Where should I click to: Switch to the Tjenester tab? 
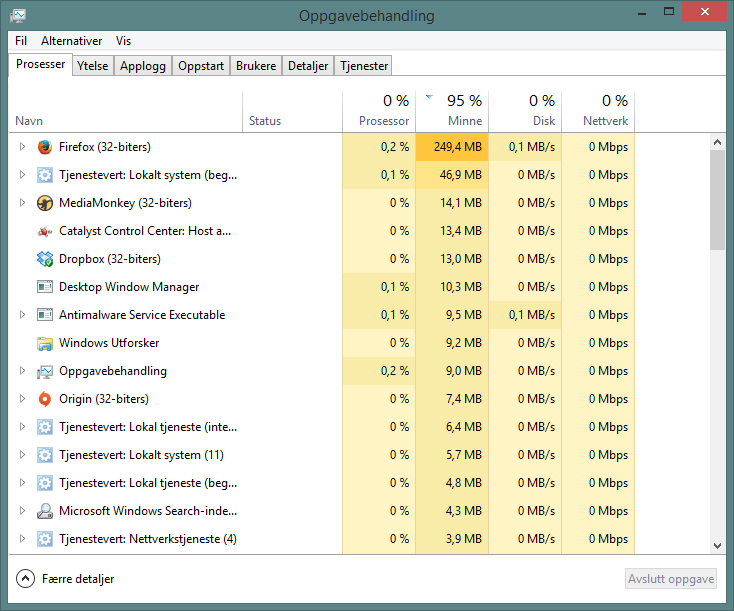click(364, 66)
